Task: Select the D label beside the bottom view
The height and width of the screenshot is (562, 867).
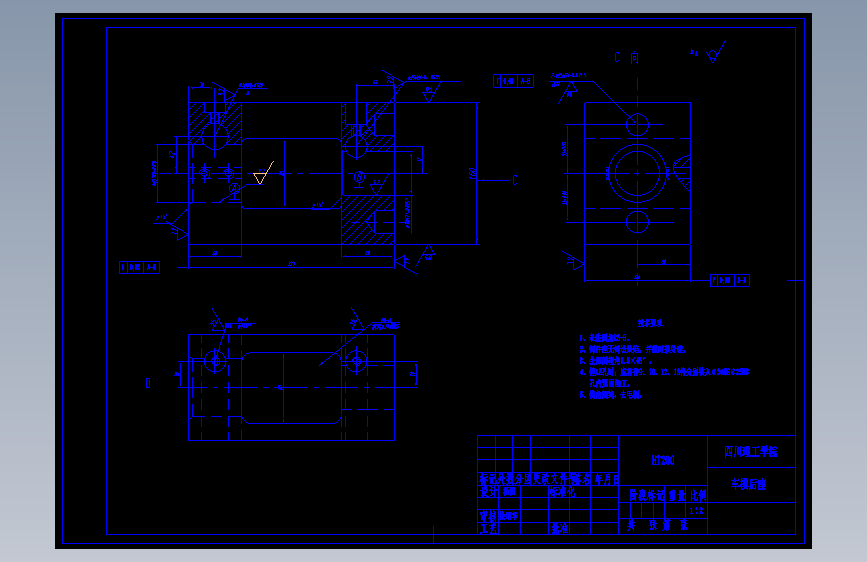Action: pyautogui.click(x=148, y=383)
